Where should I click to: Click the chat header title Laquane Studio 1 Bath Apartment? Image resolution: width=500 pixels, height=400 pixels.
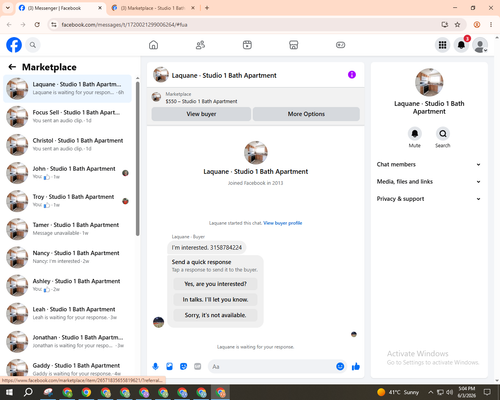[x=224, y=76]
